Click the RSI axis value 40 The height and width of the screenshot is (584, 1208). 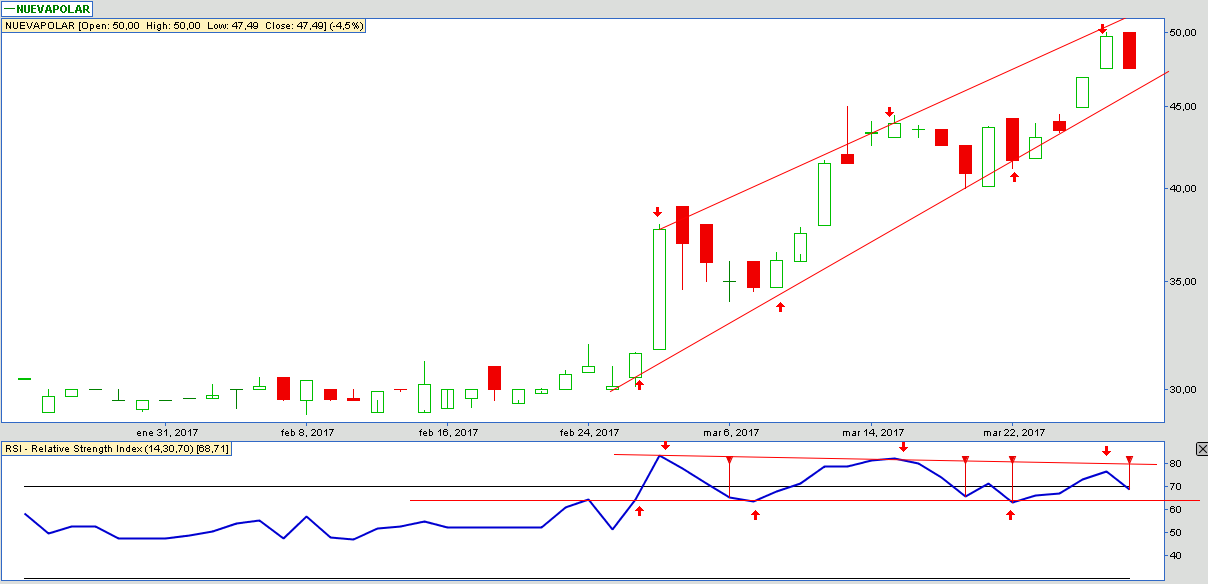(x=1177, y=556)
